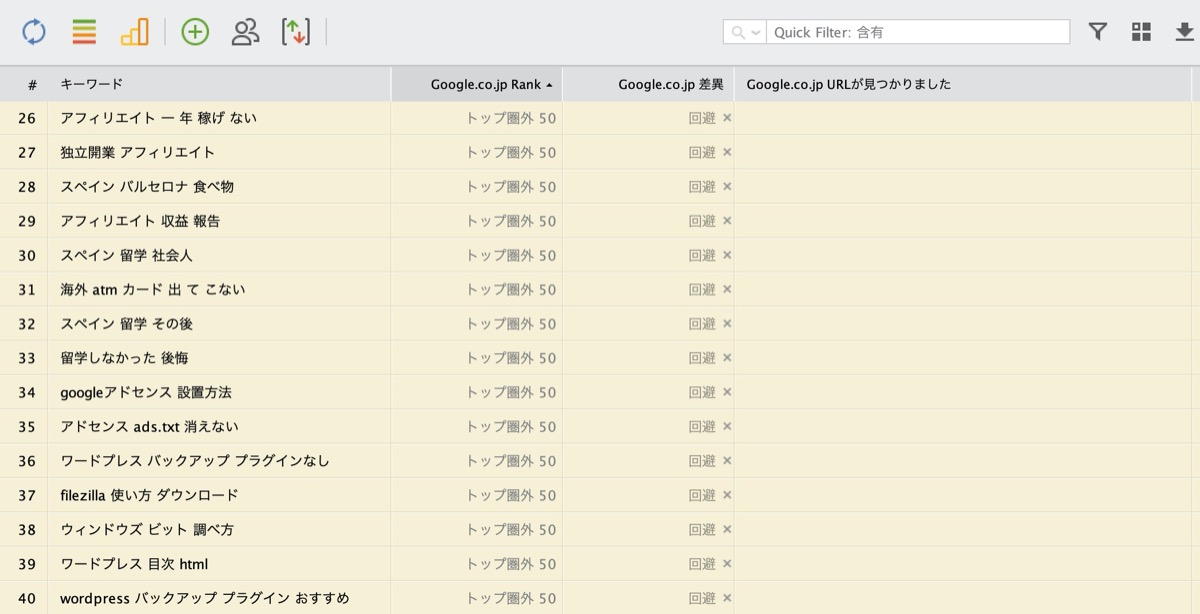Select keyword 留学しなかった 後悔
Image resolution: width=1200 pixels, height=614 pixels.
124,358
